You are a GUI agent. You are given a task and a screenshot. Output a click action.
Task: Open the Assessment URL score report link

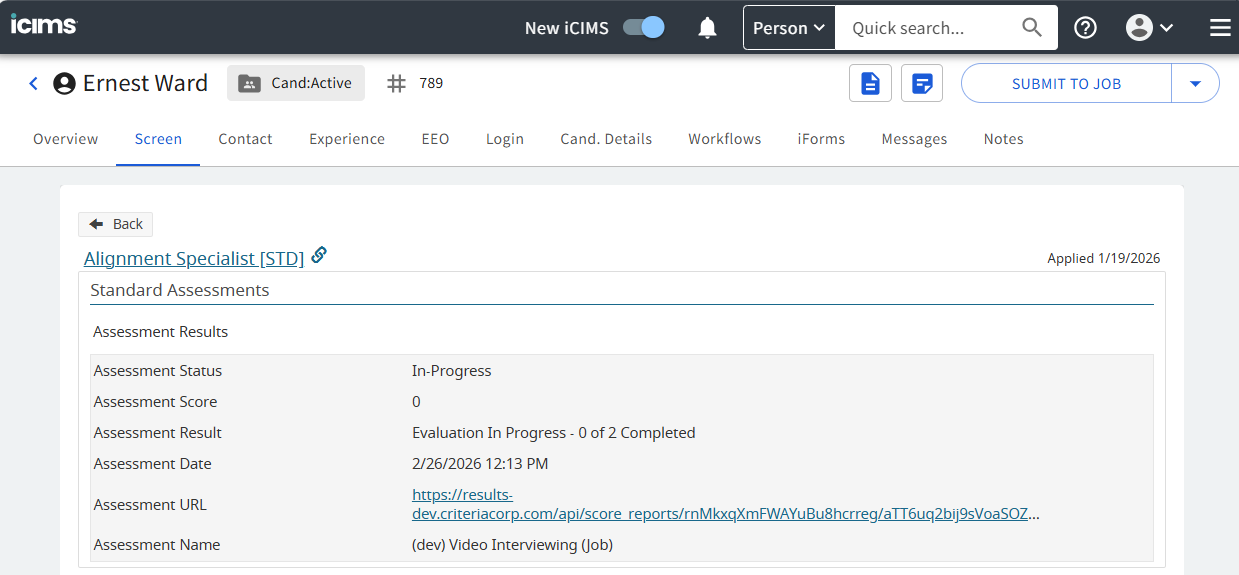(x=726, y=504)
